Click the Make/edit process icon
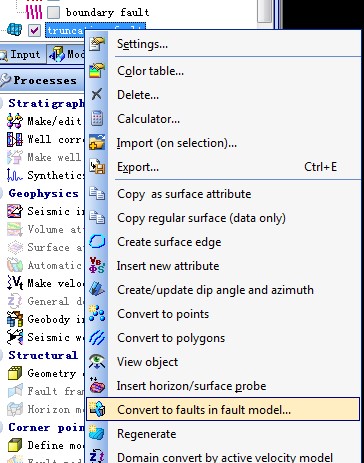 [15, 121]
